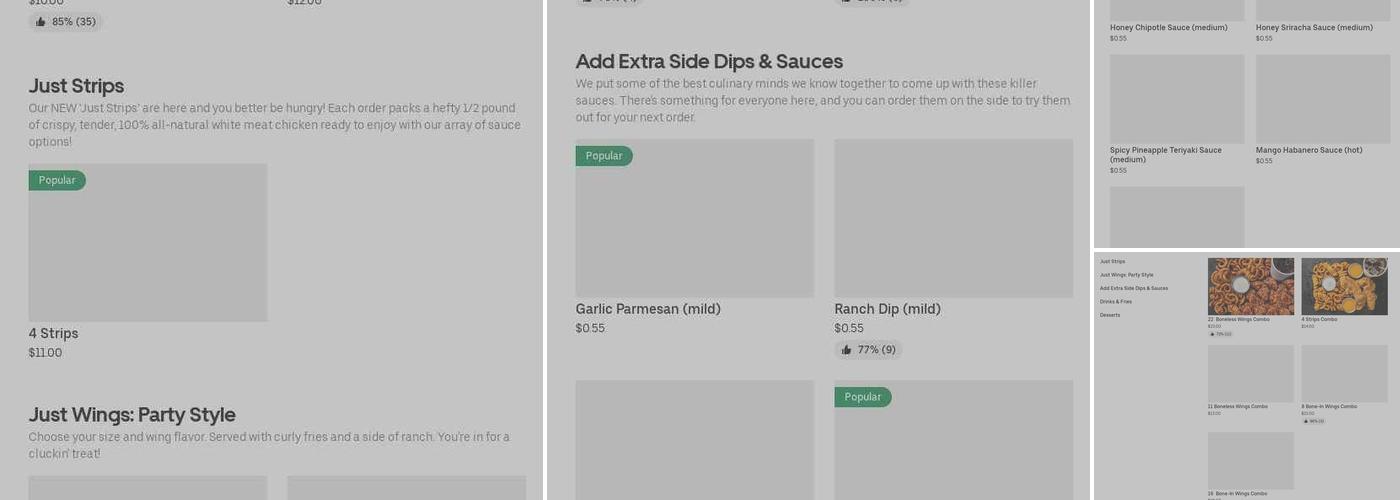This screenshot has height=500, width=1400.
Task: Select the 22 Boneless Wings Combo photo
Action: click(x=1250, y=286)
